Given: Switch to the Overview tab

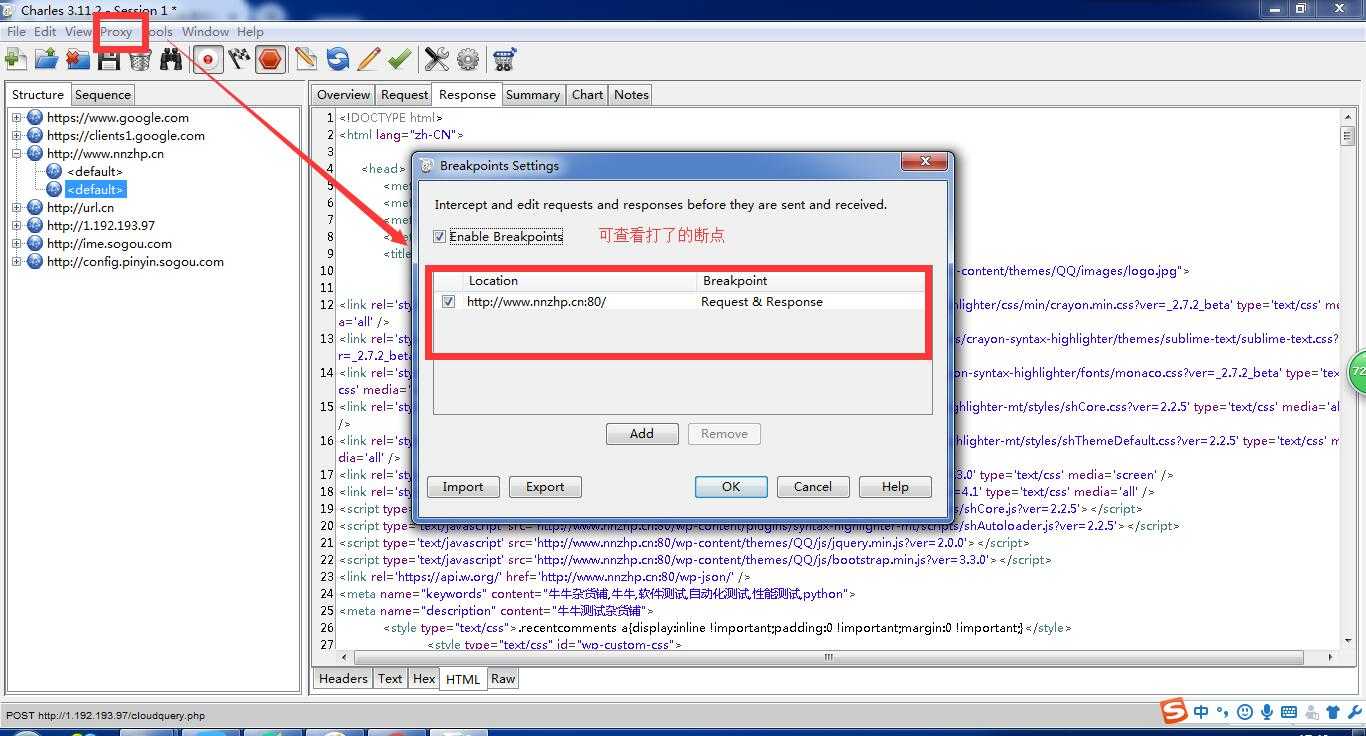Looking at the screenshot, I should pyautogui.click(x=343, y=94).
